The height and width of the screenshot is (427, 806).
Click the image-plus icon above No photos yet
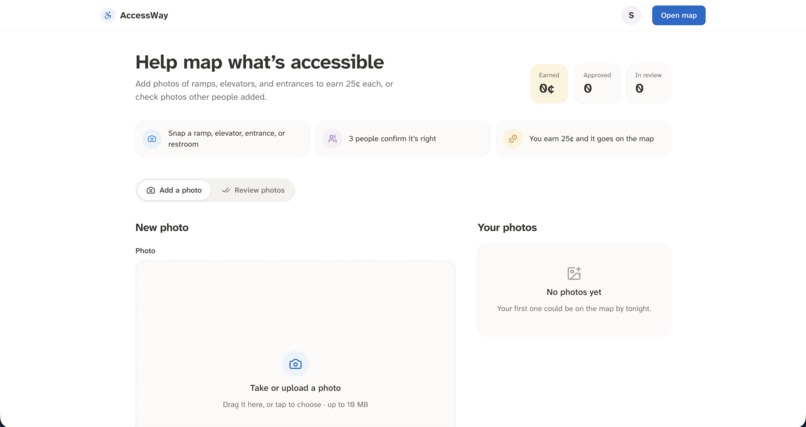coord(574,273)
